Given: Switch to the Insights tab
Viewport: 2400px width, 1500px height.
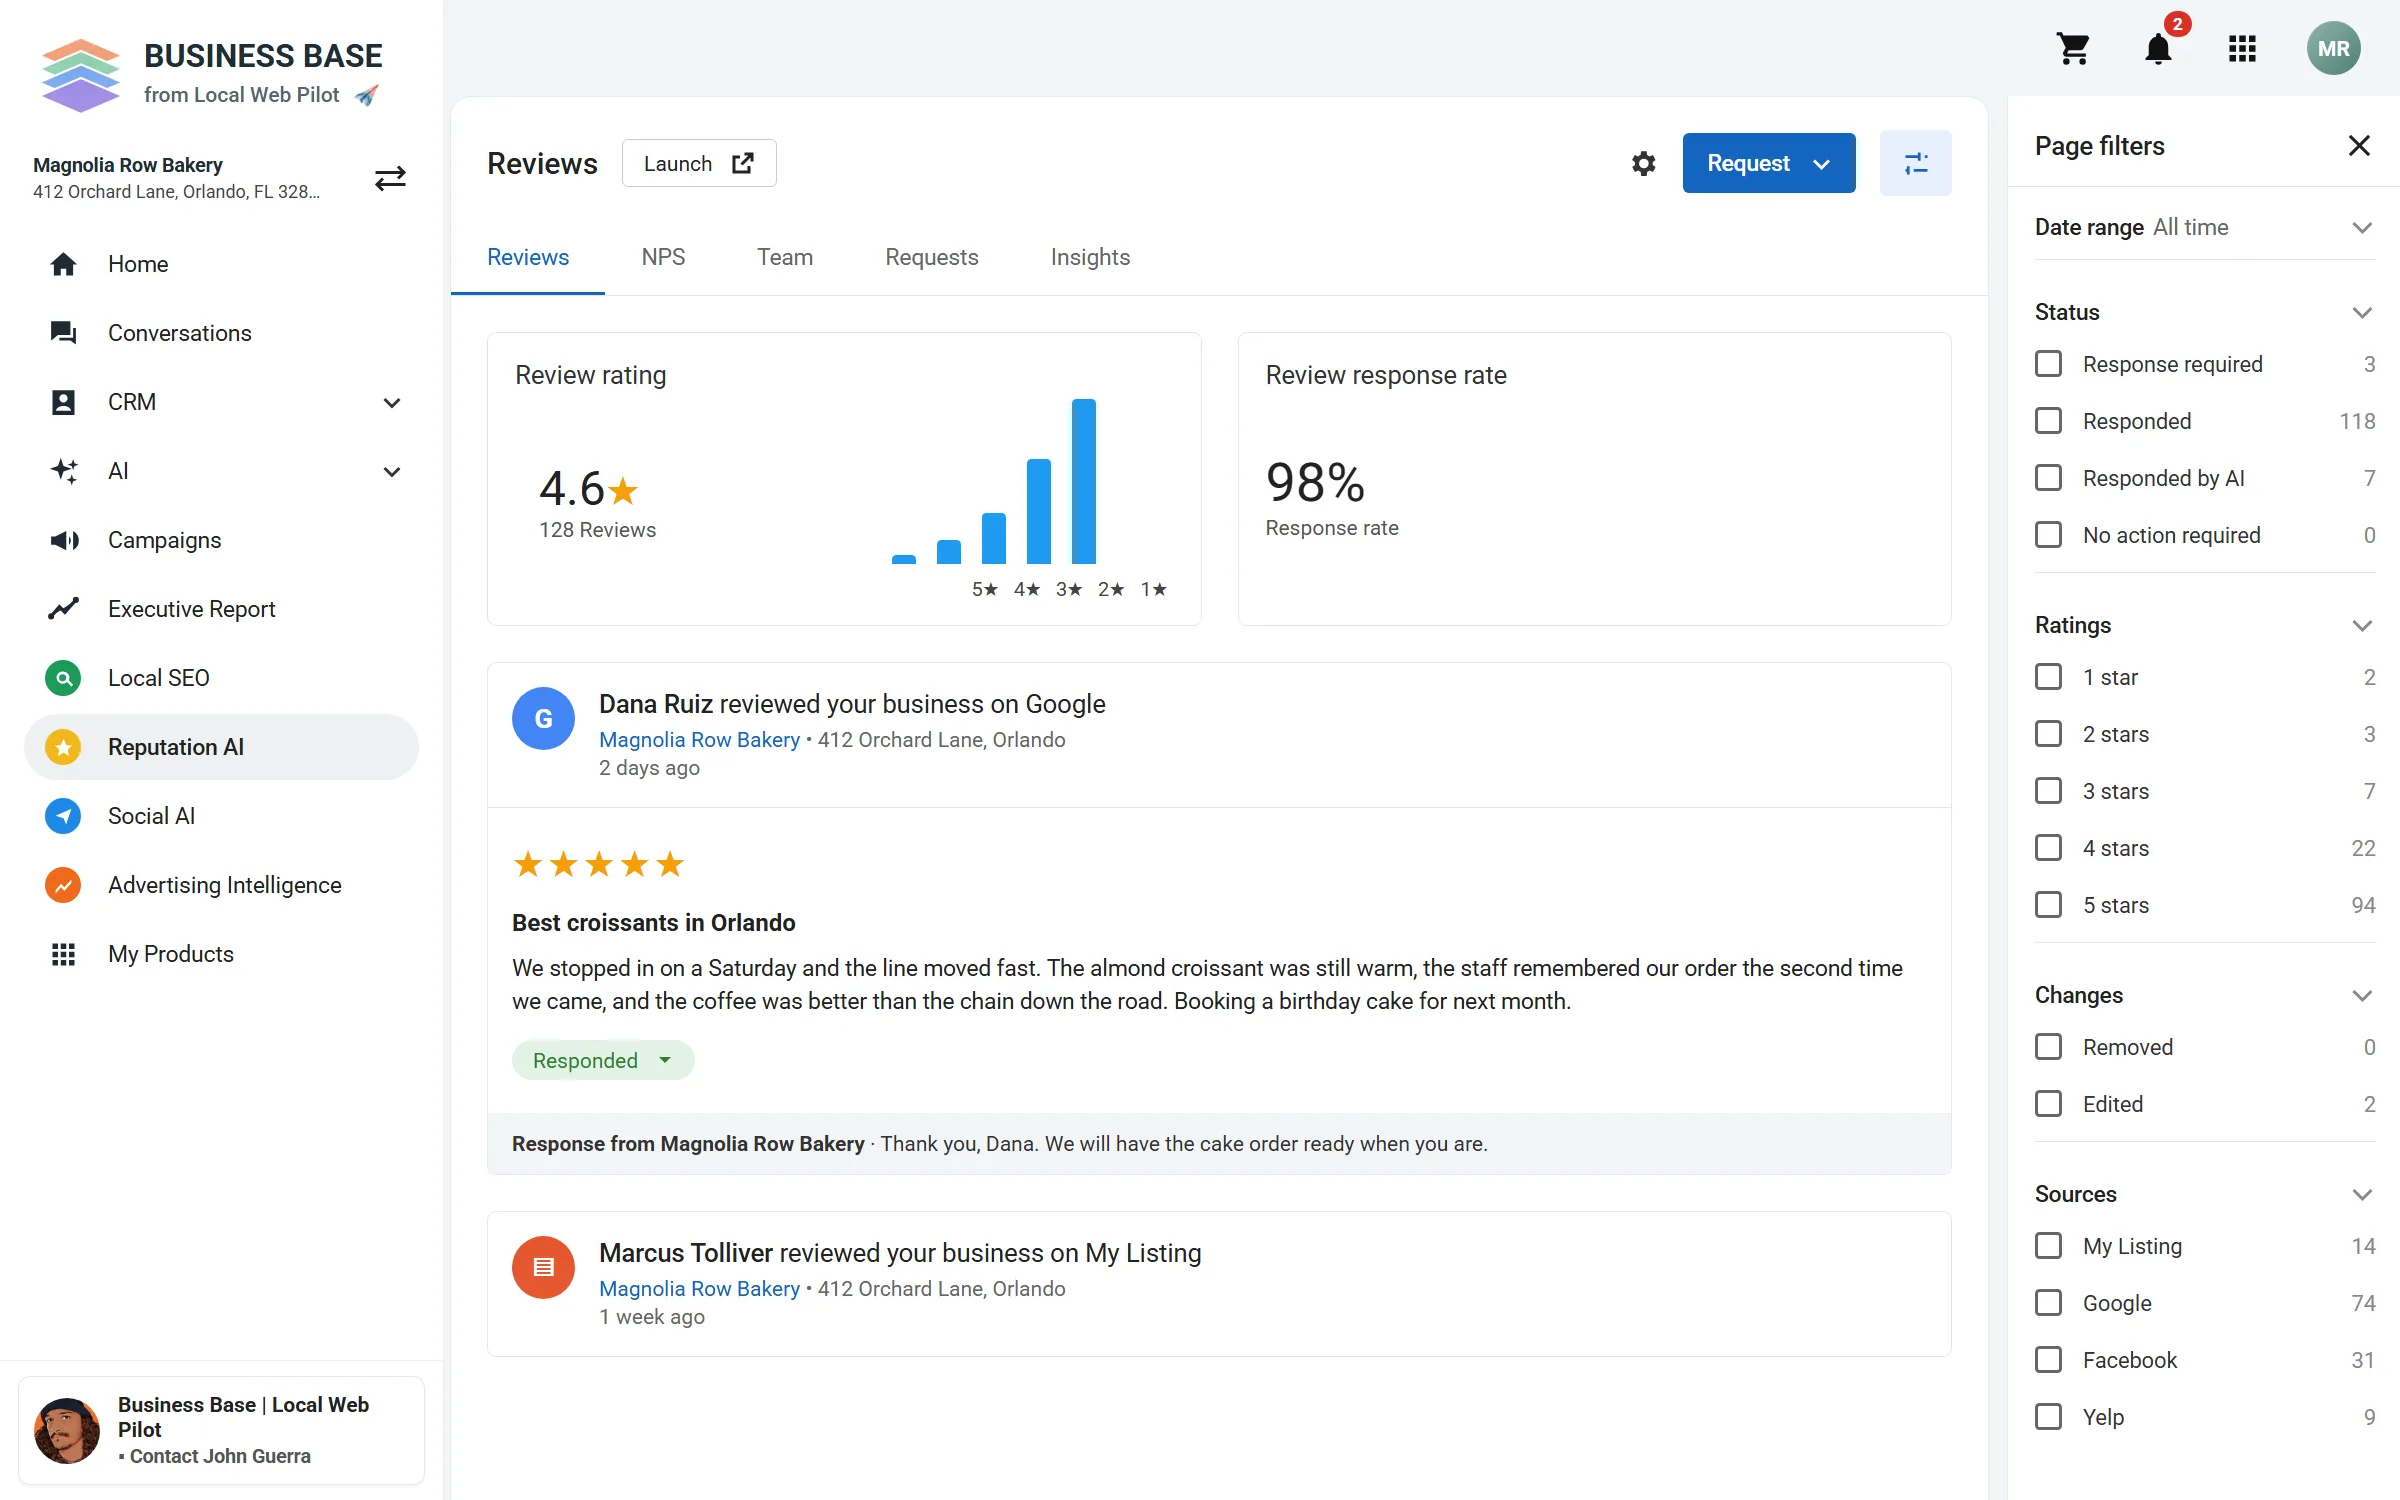Looking at the screenshot, I should [1090, 257].
